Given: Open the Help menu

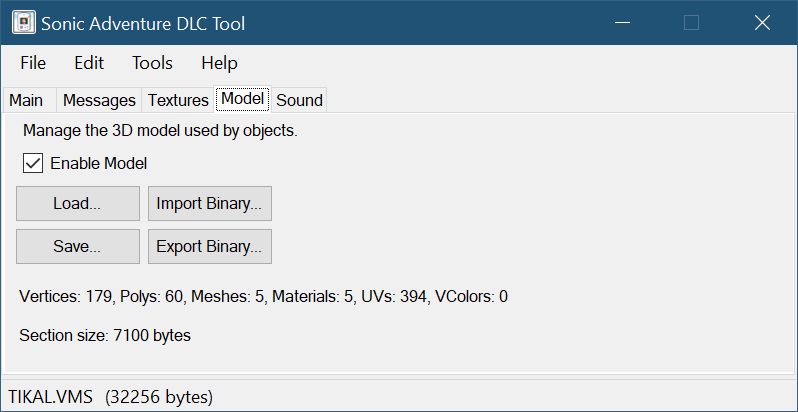Looking at the screenshot, I should coord(219,63).
